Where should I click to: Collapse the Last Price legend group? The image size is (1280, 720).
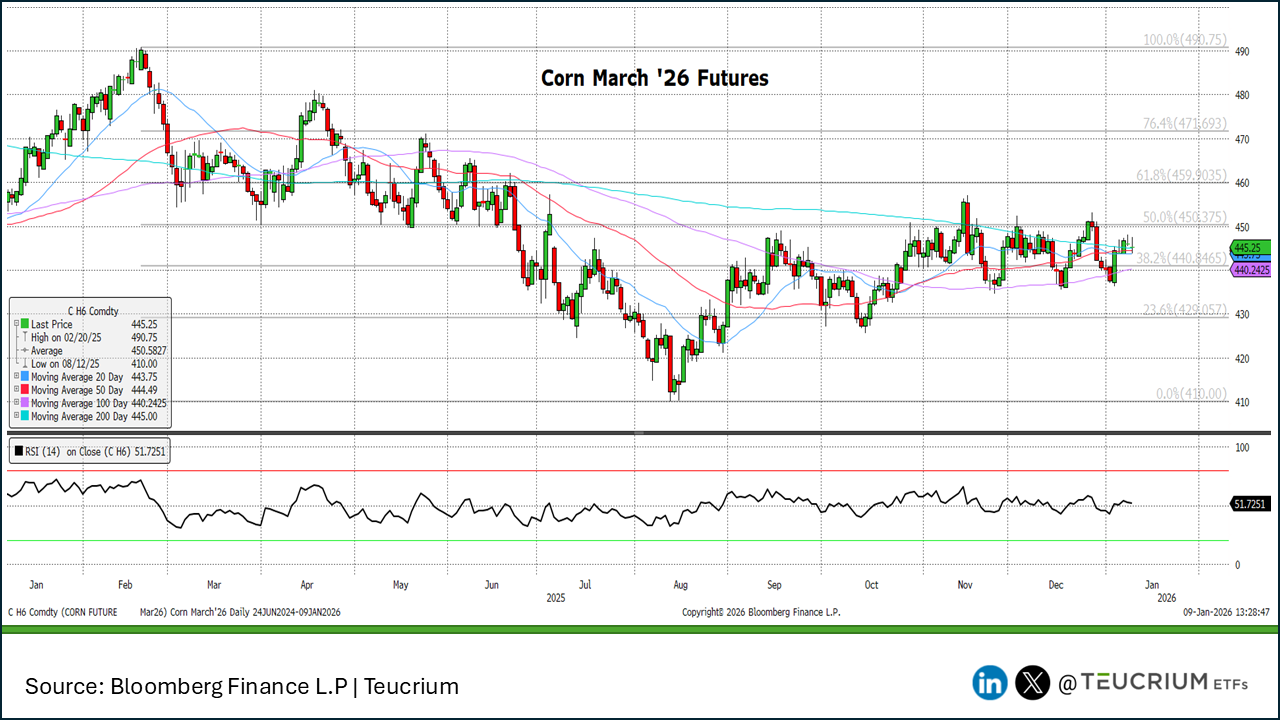15,325
